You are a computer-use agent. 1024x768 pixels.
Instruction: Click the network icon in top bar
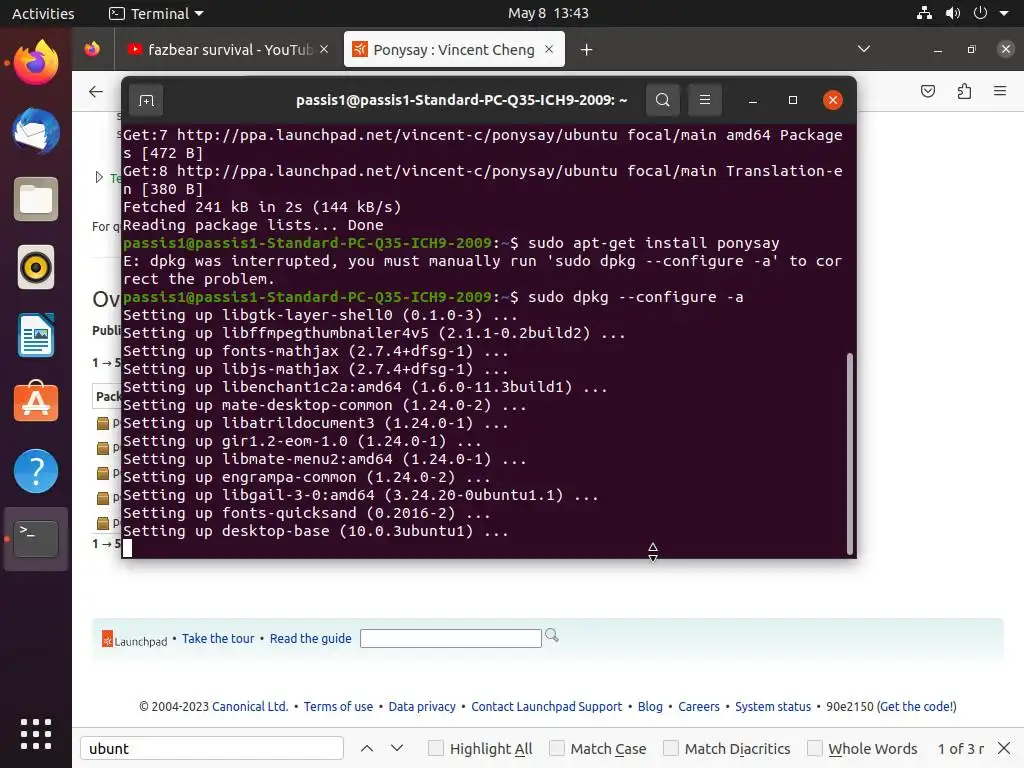[924, 13]
